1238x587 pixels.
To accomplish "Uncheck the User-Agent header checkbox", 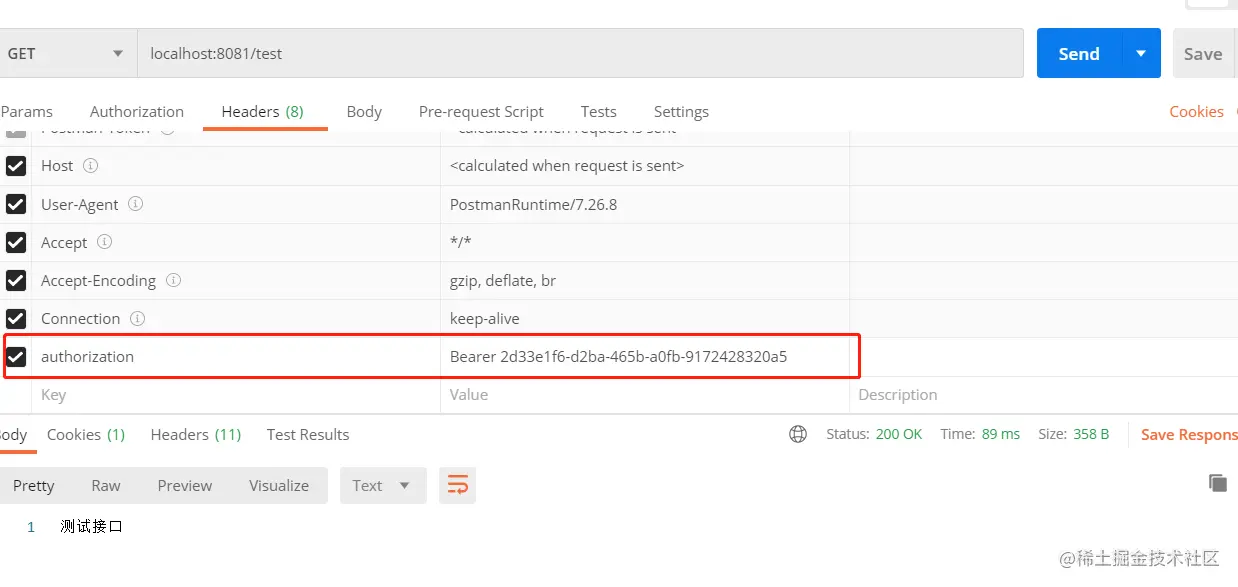I will coord(16,204).
